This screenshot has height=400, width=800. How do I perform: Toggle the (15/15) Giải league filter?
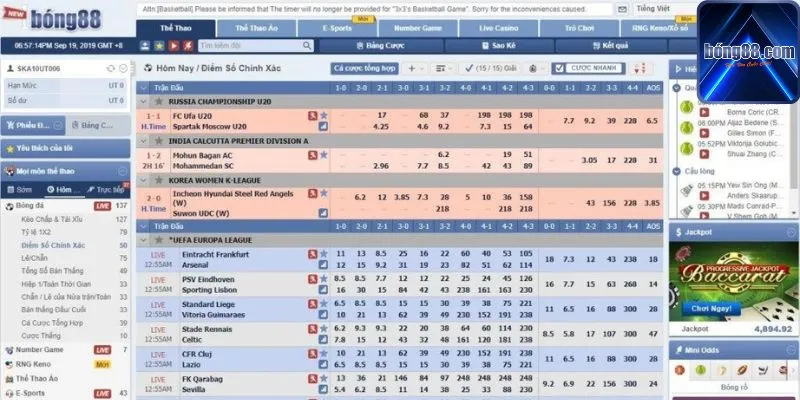pyautogui.click(x=491, y=68)
